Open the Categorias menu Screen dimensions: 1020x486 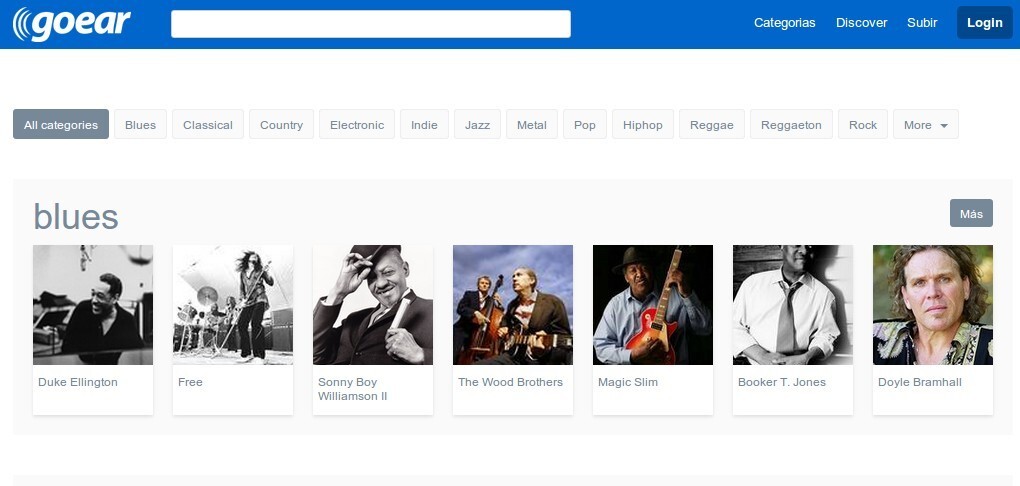click(x=784, y=23)
